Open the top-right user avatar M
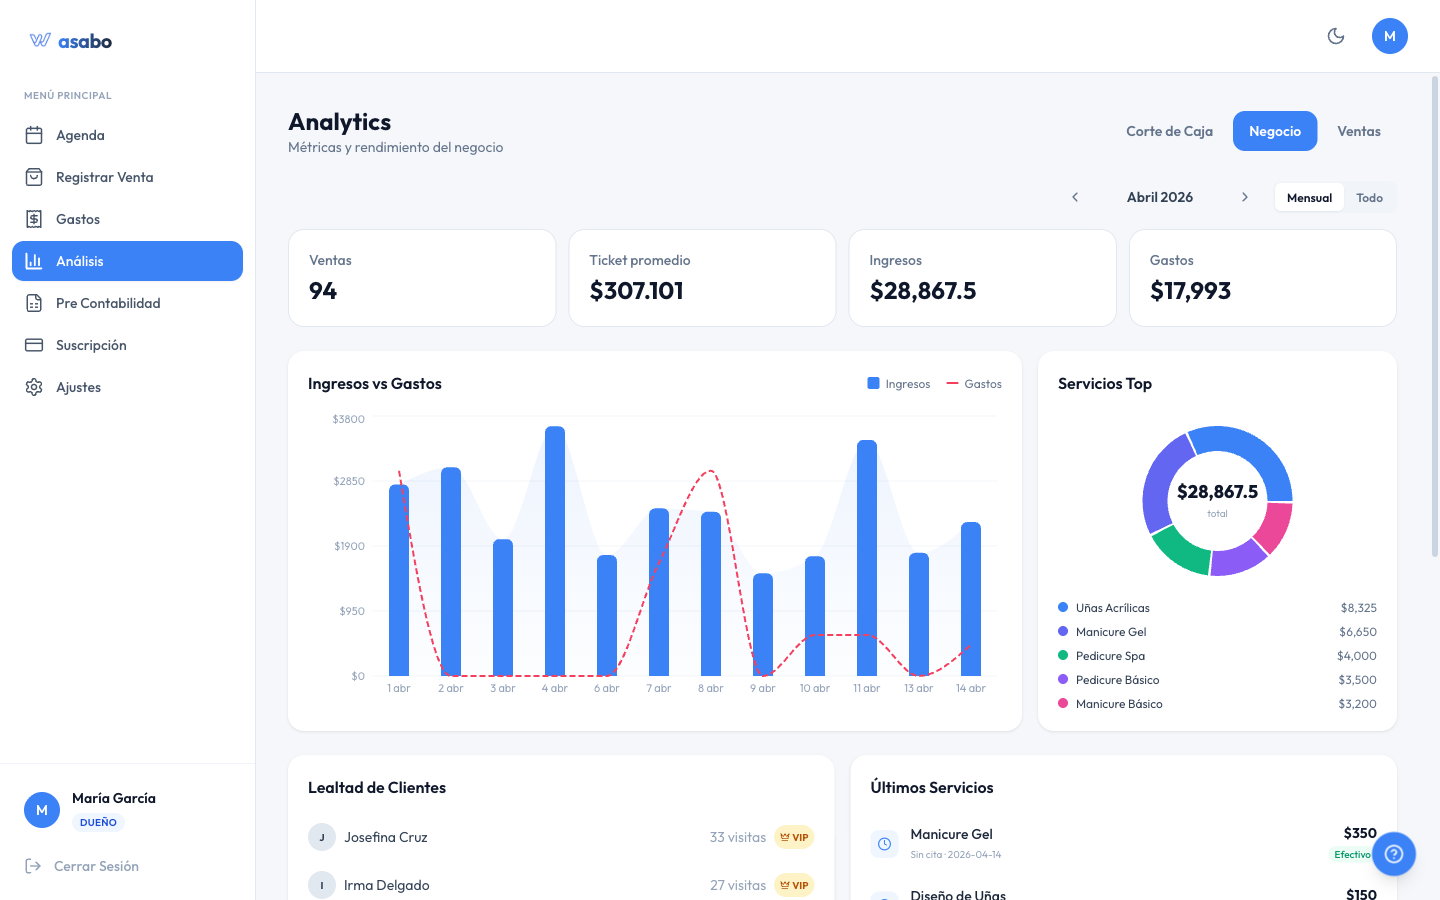This screenshot has width=1440, height=900. click(1390, 36)
